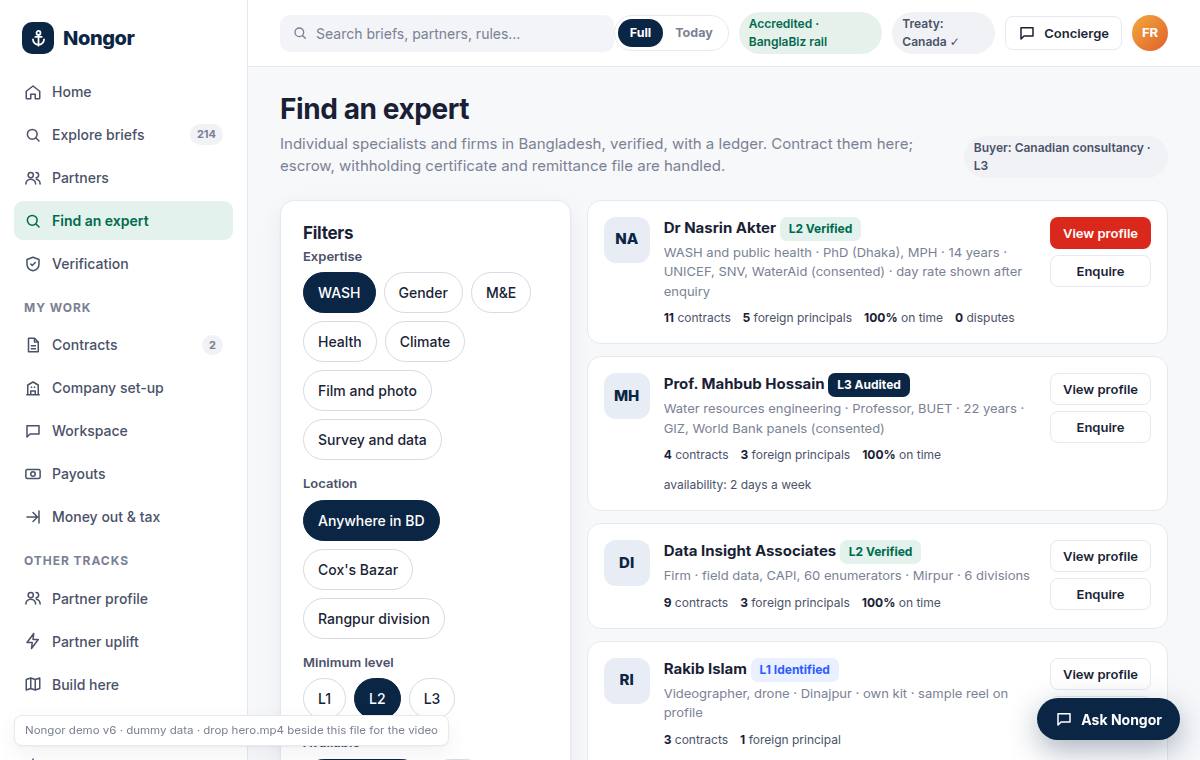1200x760 pixels.
Task: View profile of Data Insight Associates
Action: [x=1100, y=556]
